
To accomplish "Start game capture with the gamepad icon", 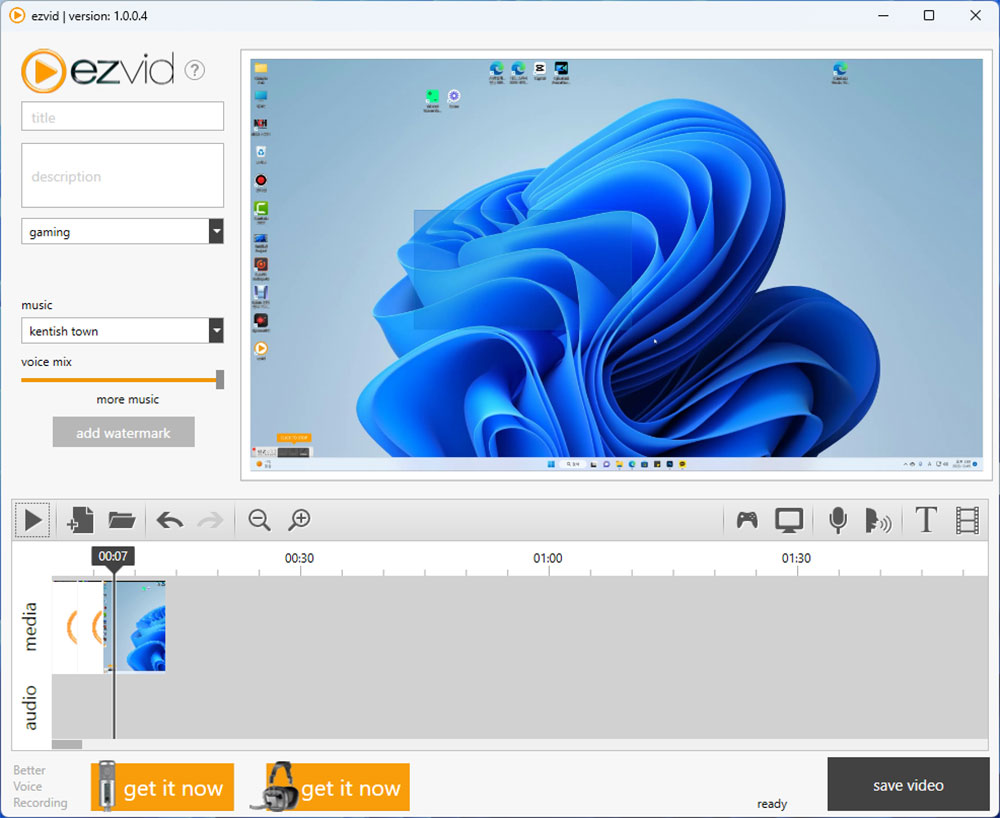I will [x=747, y=520].
